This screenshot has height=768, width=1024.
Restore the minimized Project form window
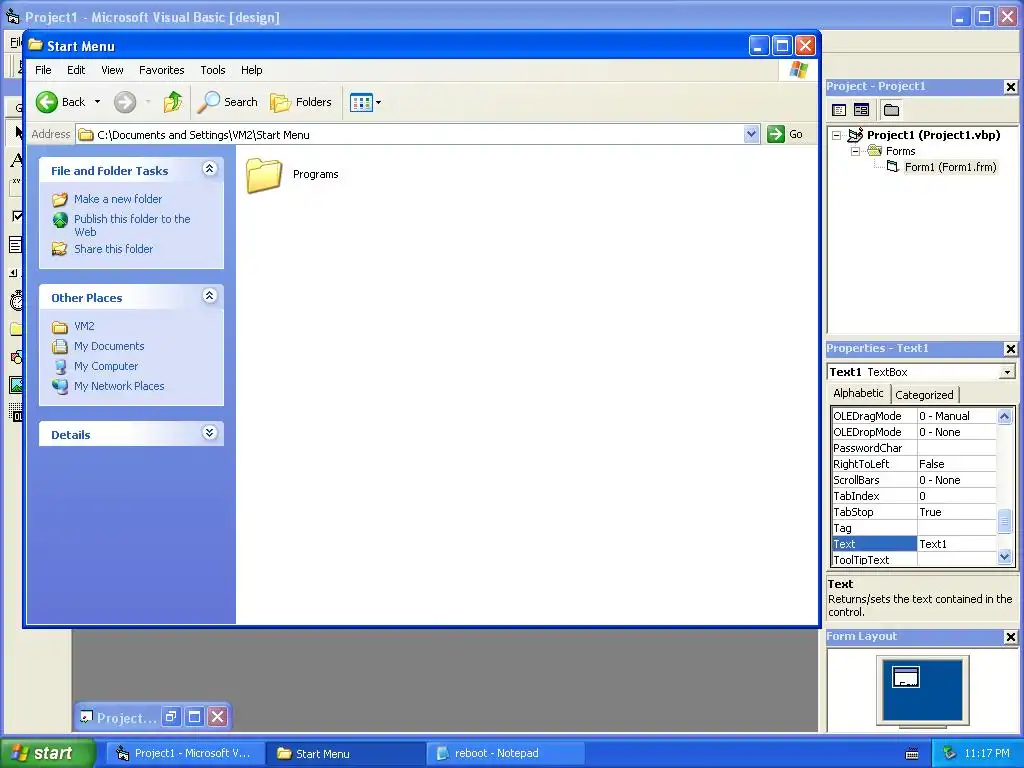(x=171, y=716)
